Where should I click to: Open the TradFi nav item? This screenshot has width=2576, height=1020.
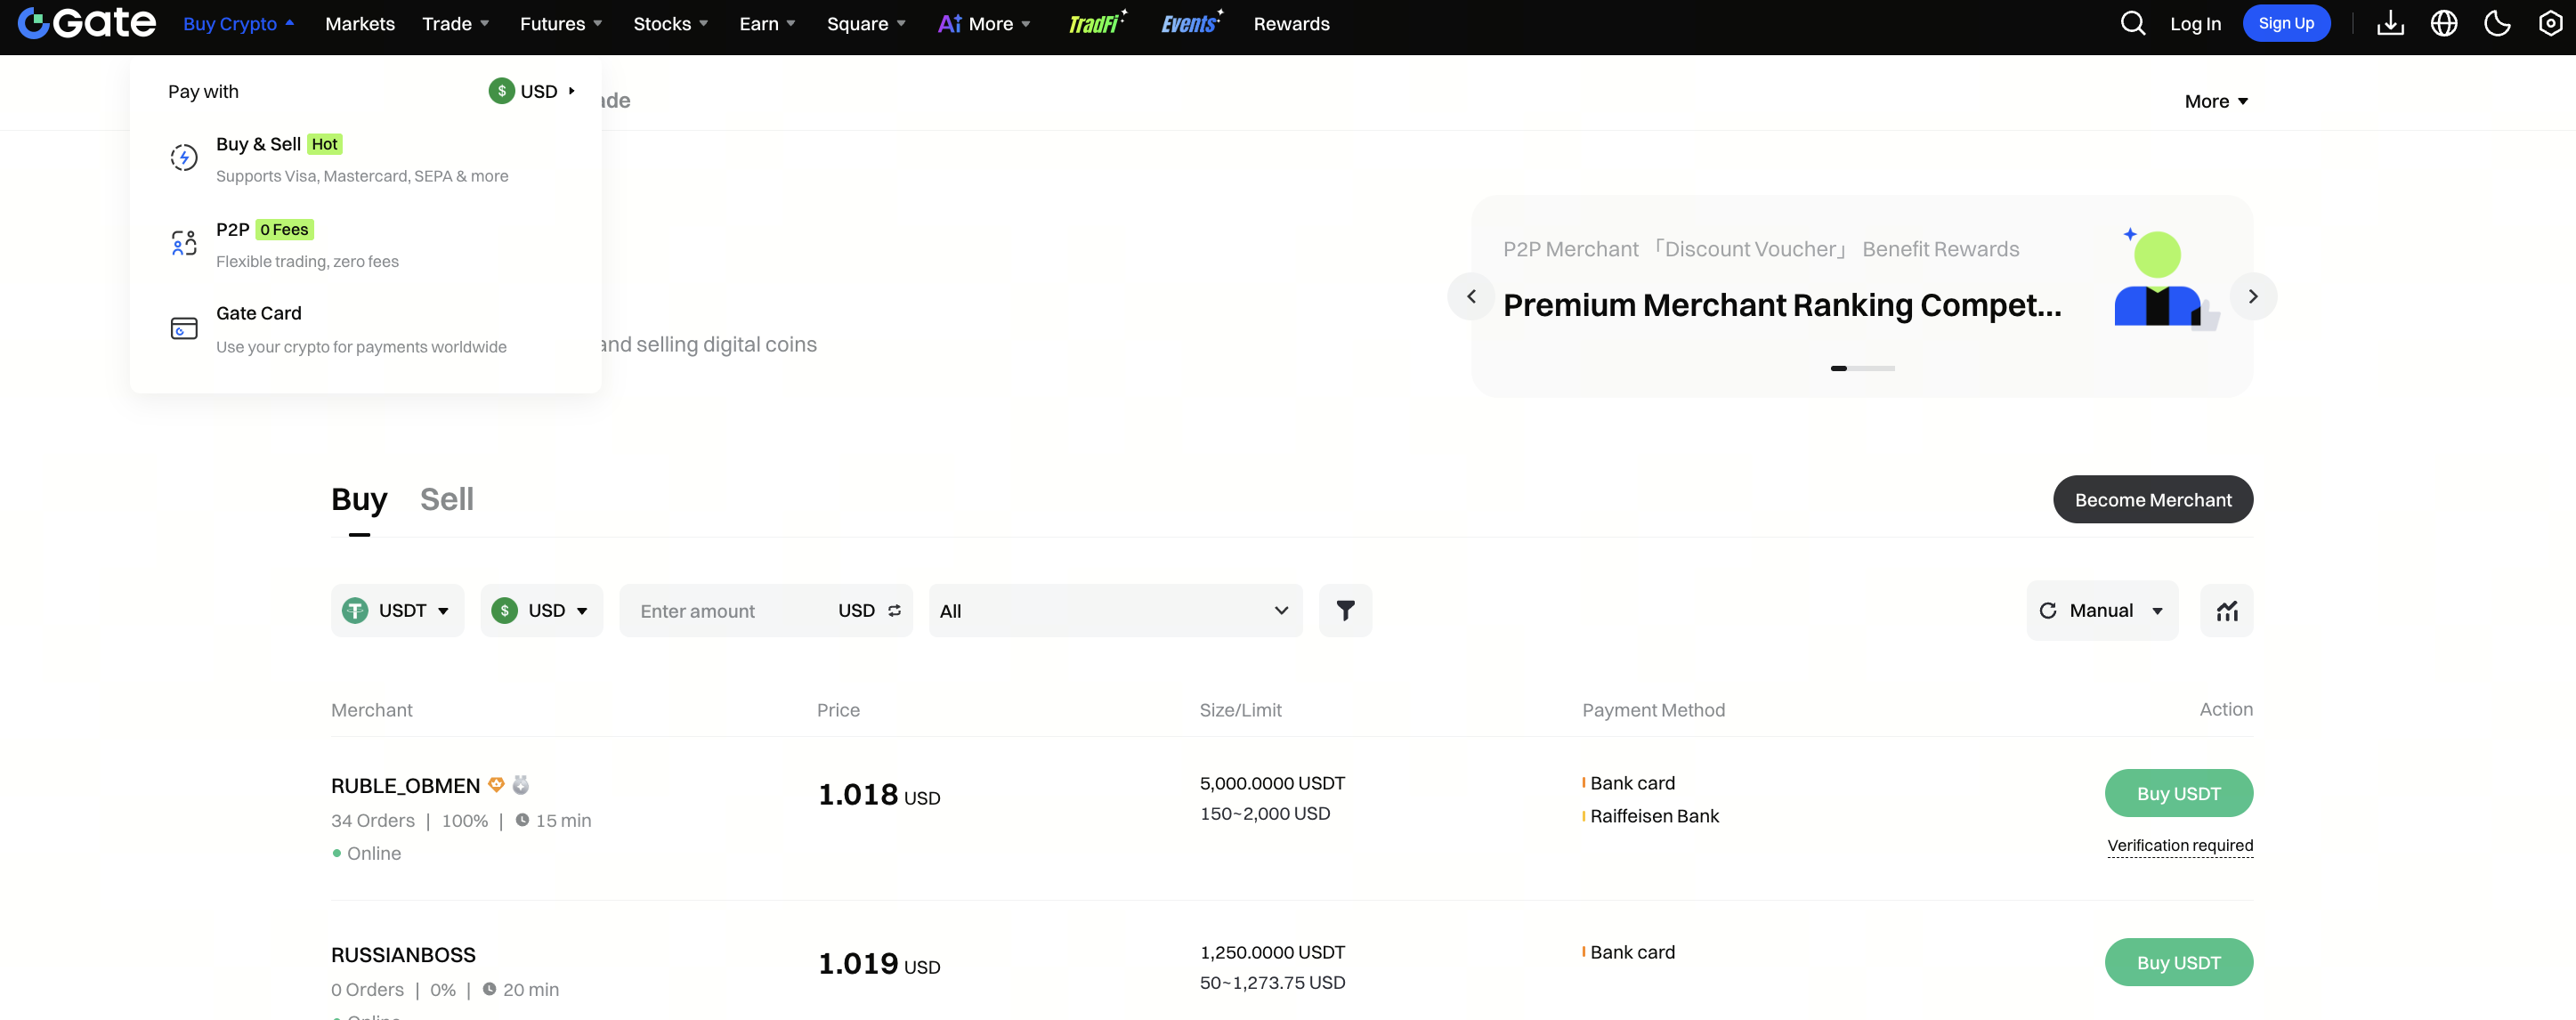pos(1097,23)
